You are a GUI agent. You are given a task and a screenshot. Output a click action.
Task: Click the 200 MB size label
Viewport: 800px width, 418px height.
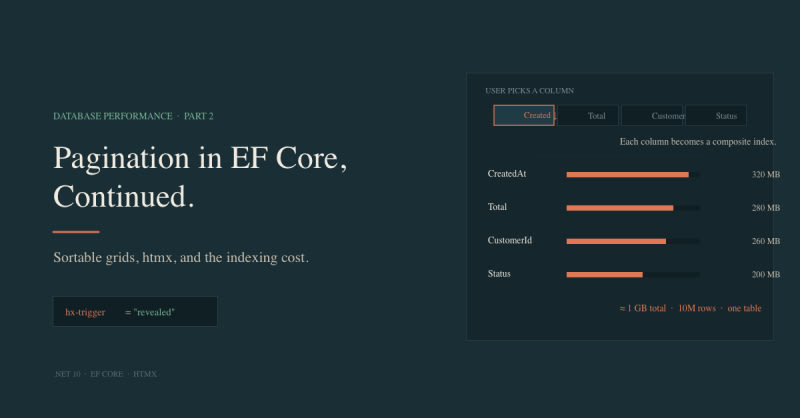pyautogui.click(x=765, y=275)
